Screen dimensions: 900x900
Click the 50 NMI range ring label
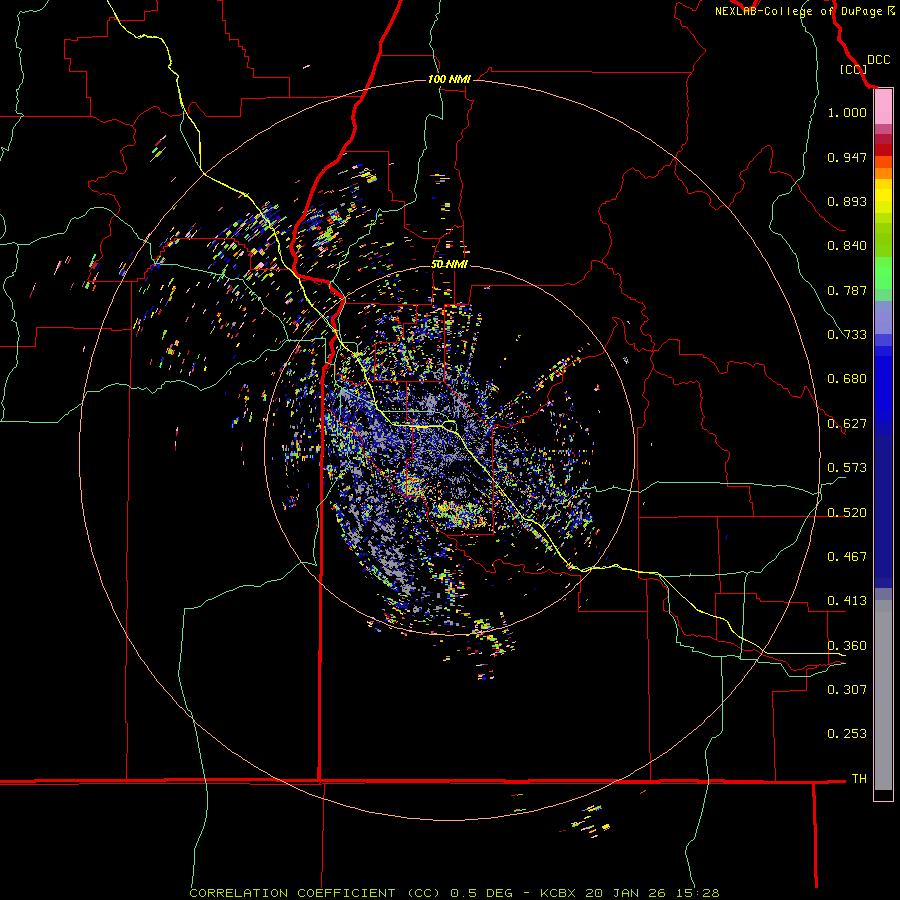tap(449, 264)
